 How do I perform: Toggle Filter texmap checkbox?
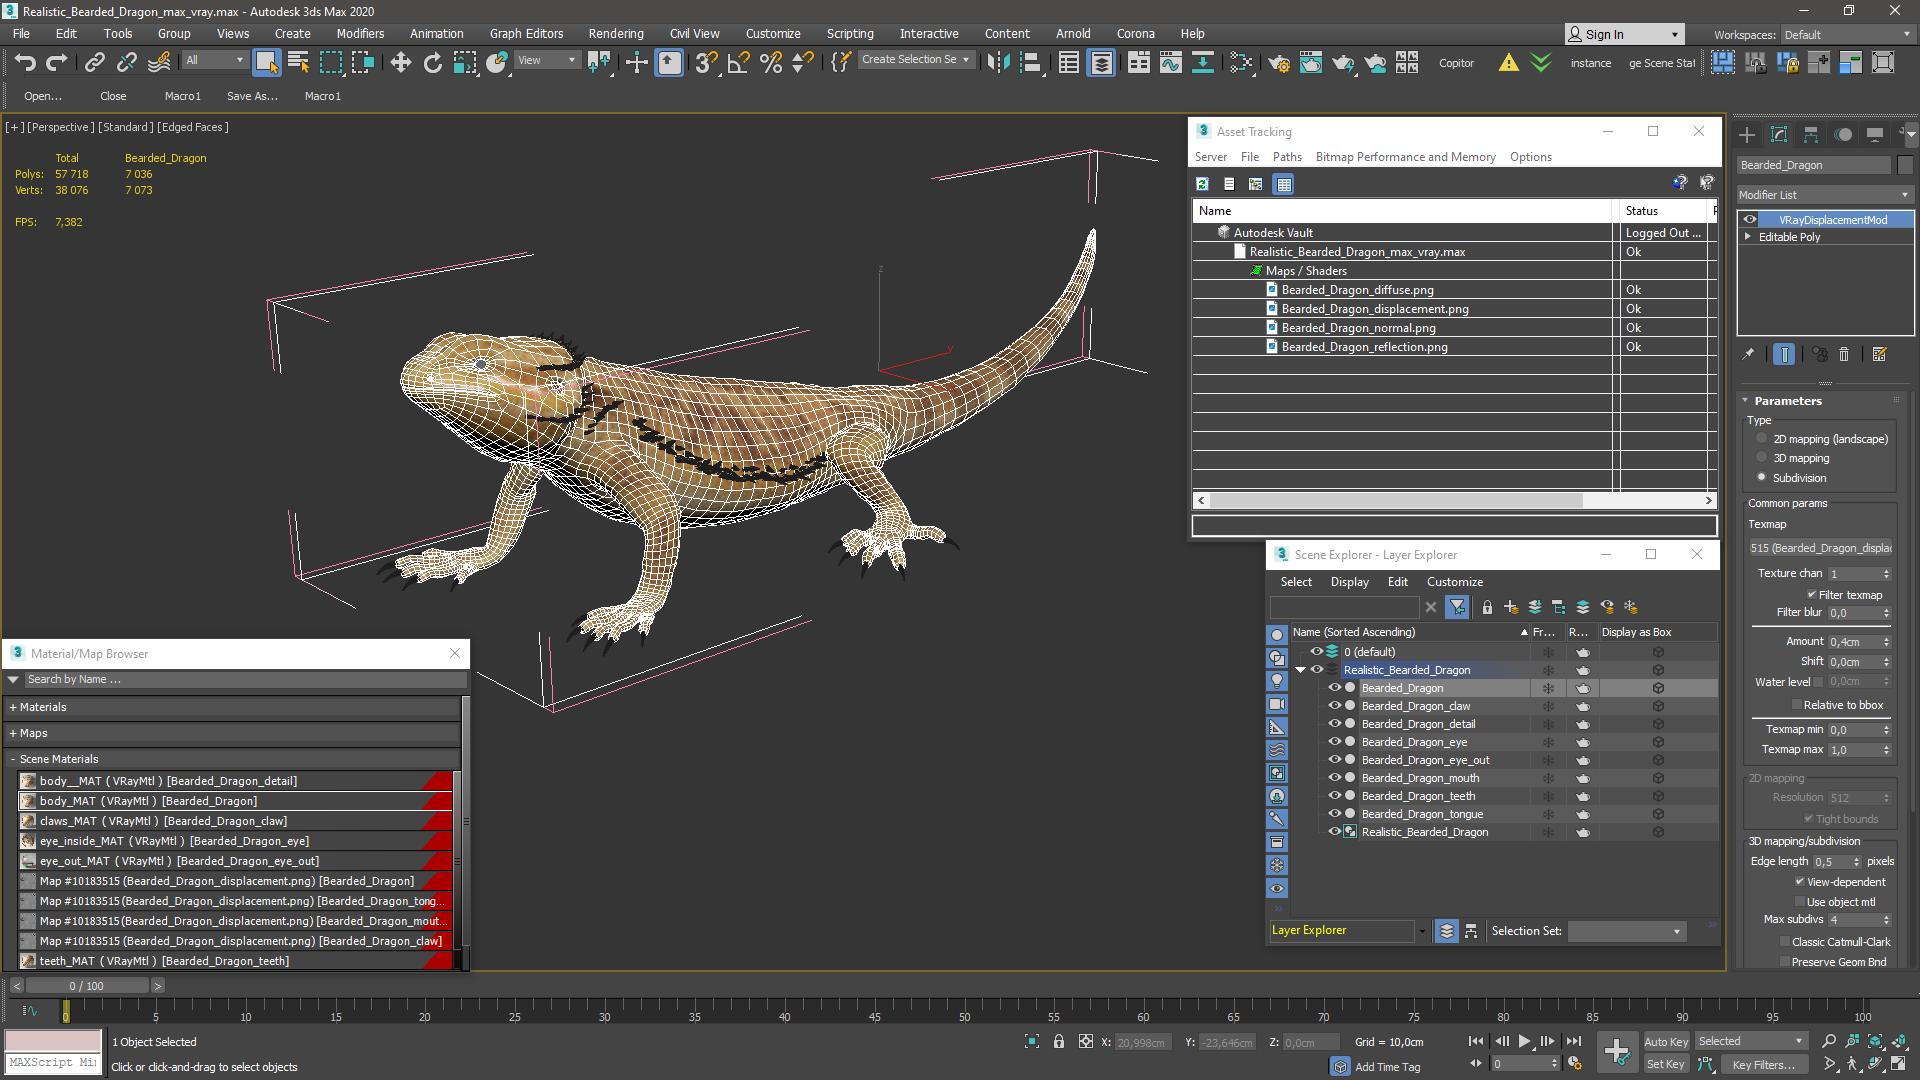tap(1812, 595)
